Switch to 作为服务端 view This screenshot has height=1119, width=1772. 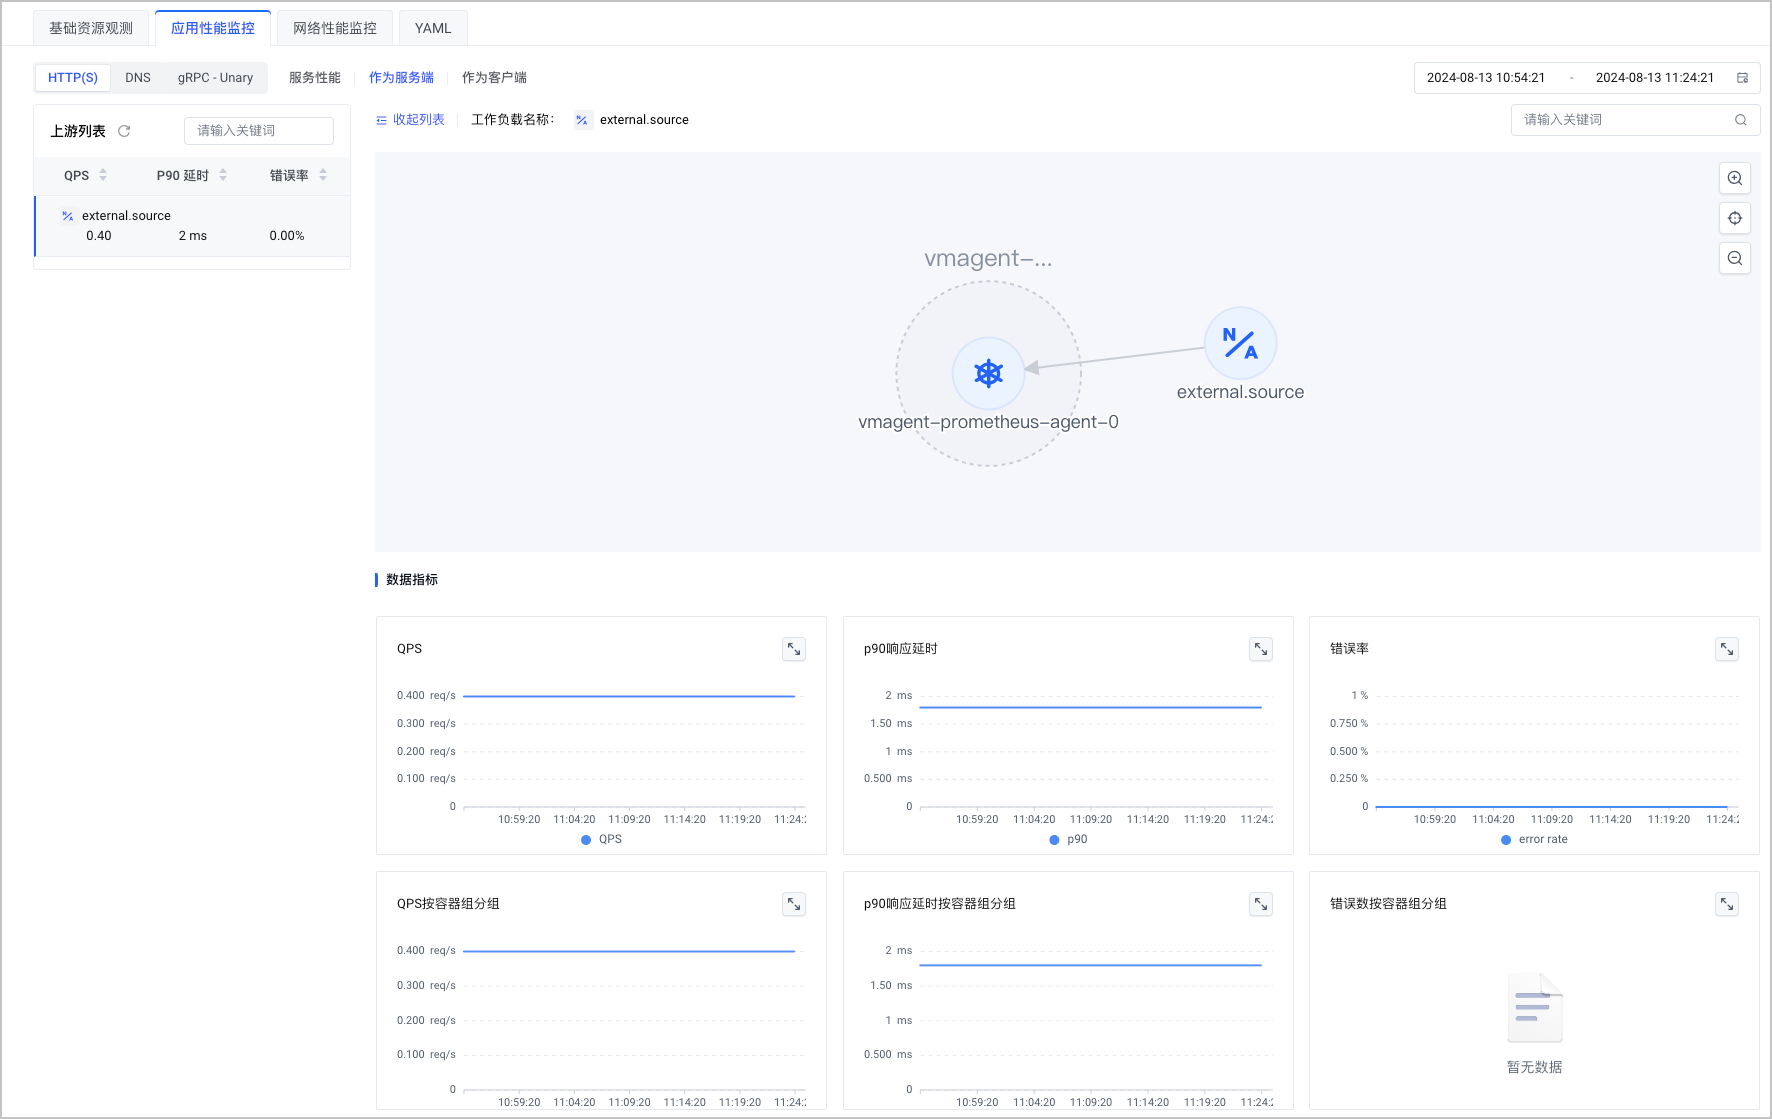tap(401, 78)
